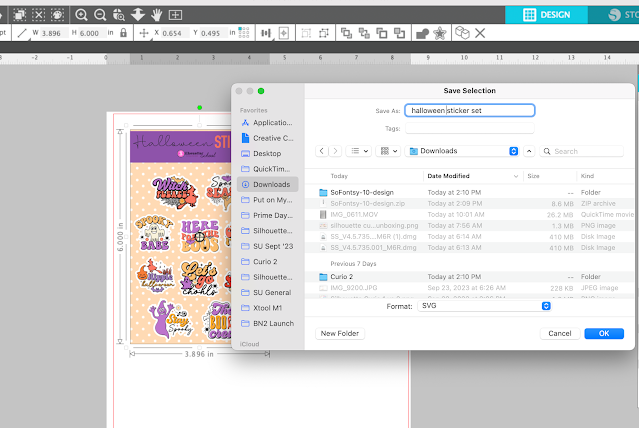The width and height of the screenshot is (639, 428).
Task: Click the Fit to Window icon
Action: click(175, 15)
